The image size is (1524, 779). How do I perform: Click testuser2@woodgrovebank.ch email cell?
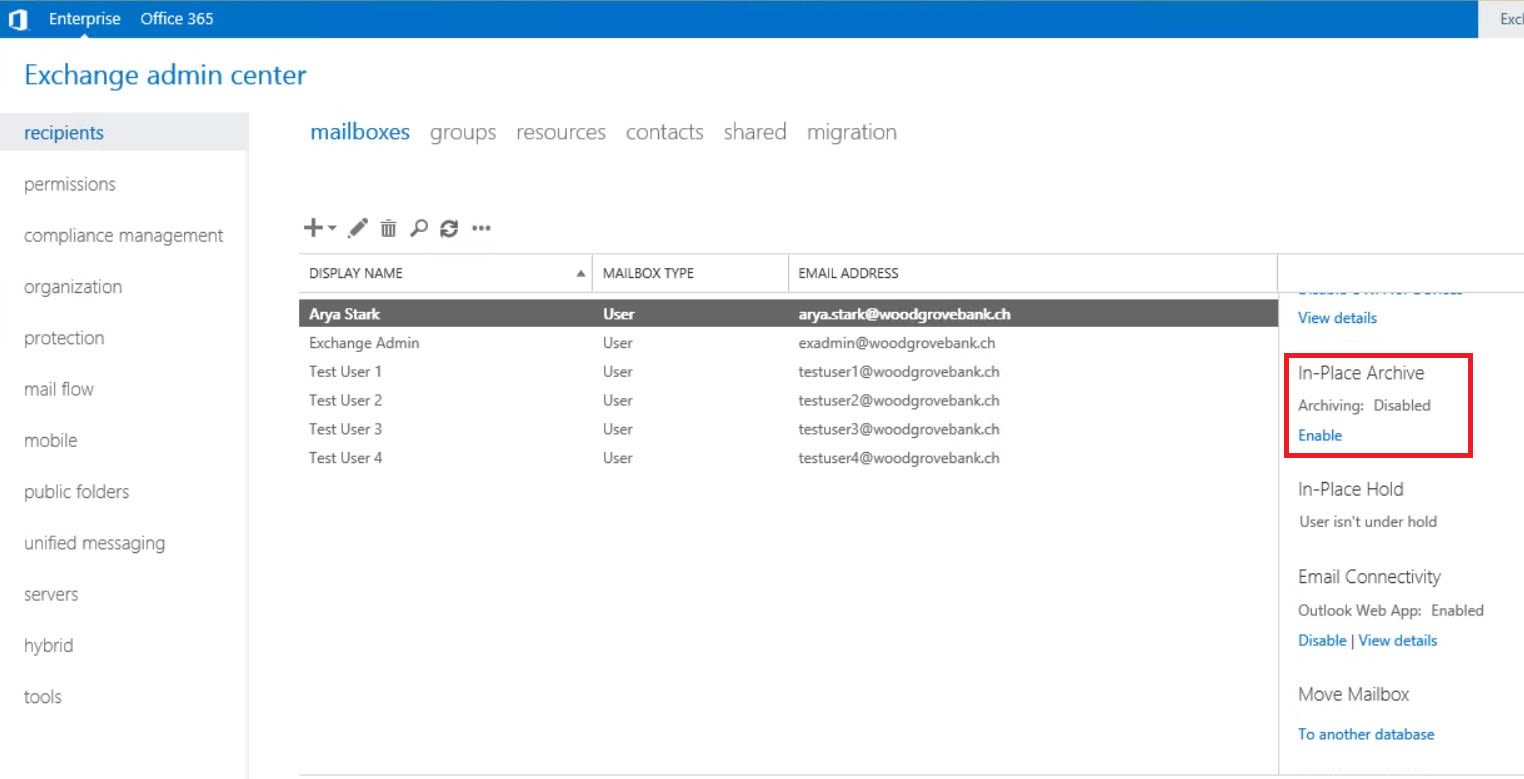click(899, 400)
